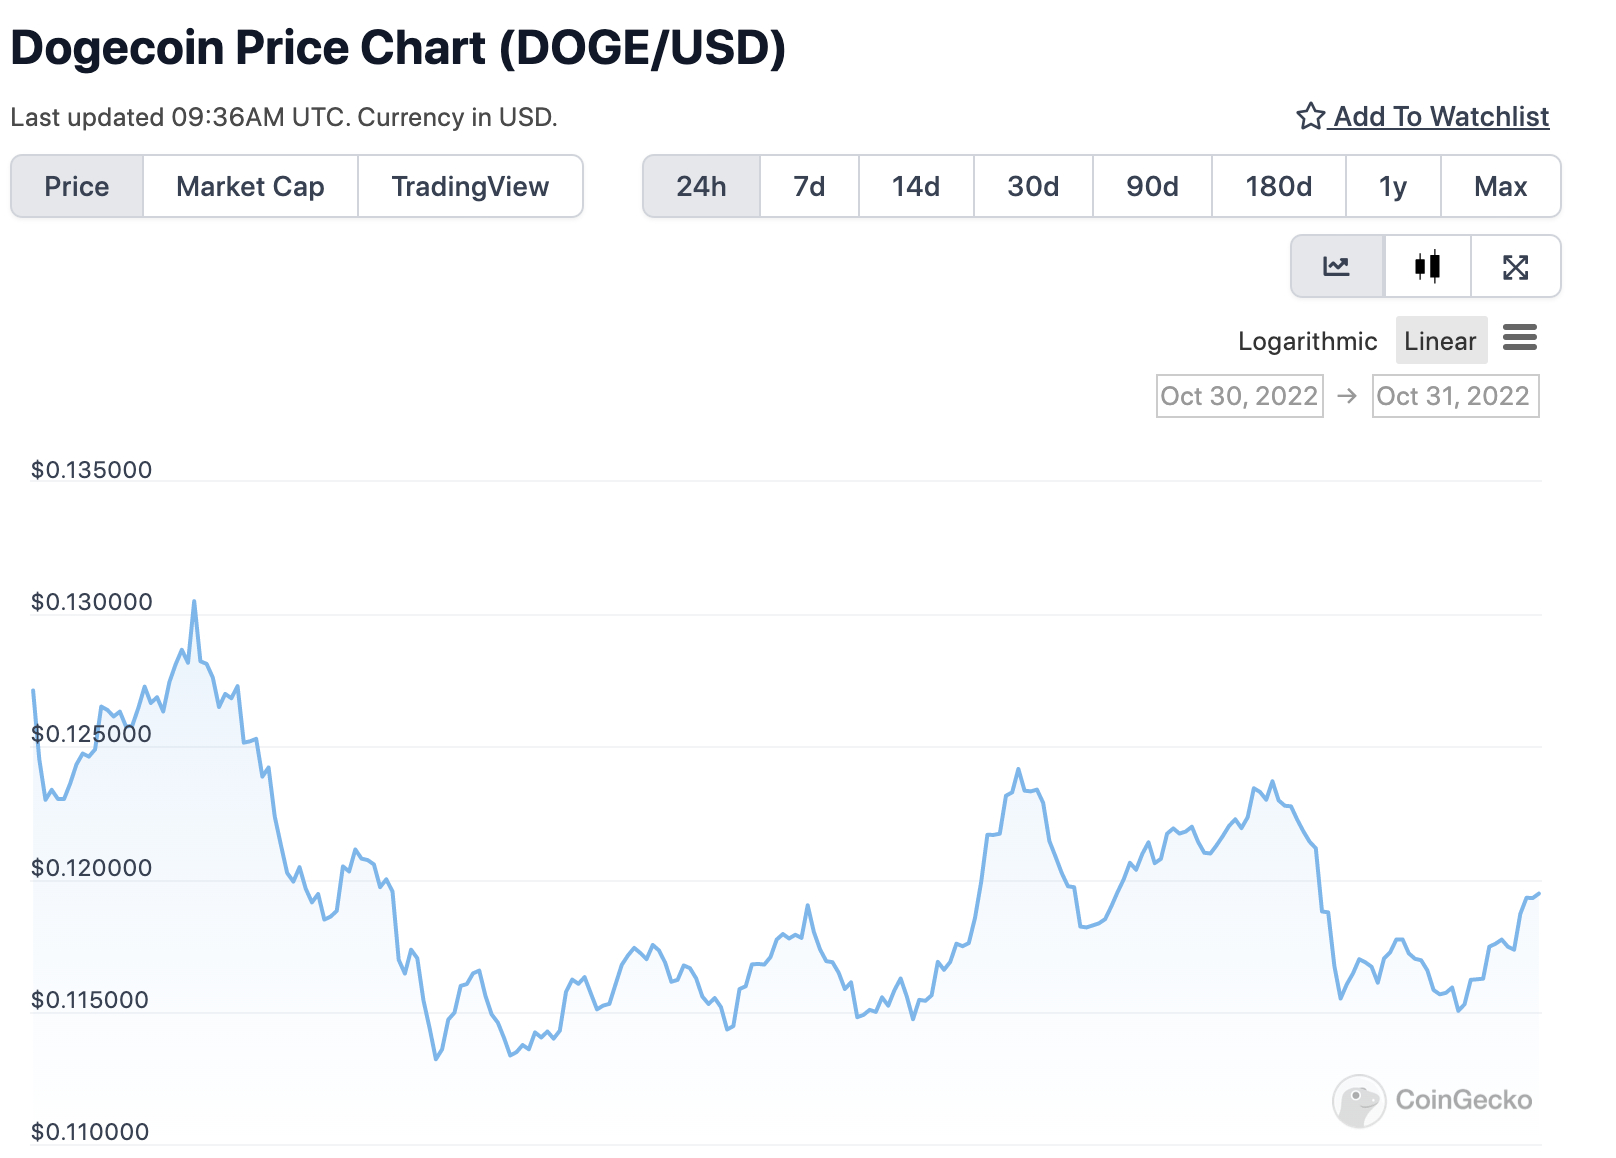
Task: Choose the 90d time range
Action: pyautogui.click(x=1152, y=186)
